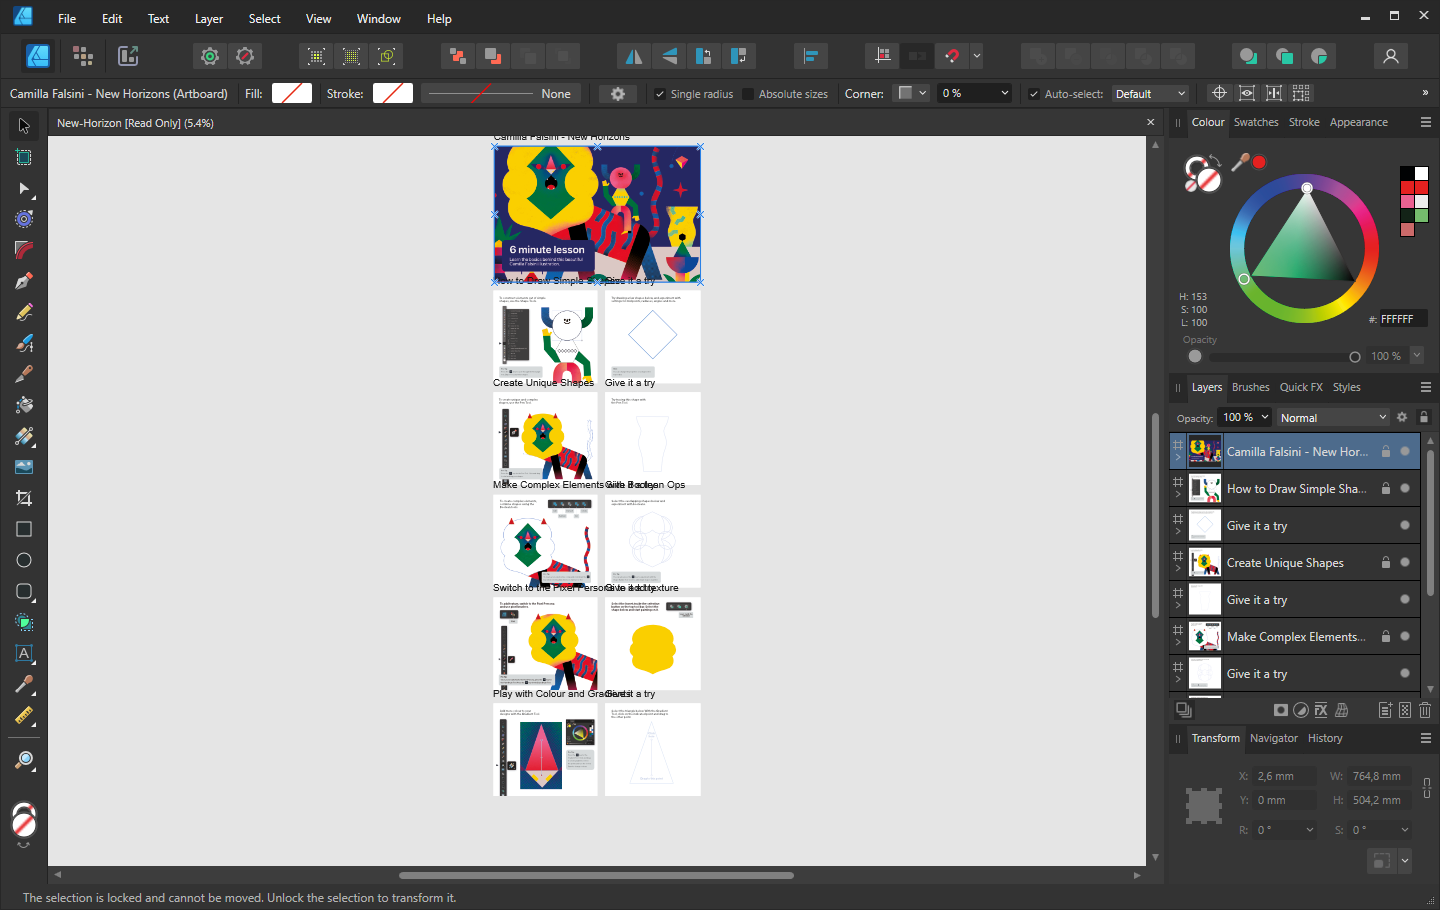The image size is (1440, 910).
Task: Open the Alignment options
Action: tap(811, 56)
